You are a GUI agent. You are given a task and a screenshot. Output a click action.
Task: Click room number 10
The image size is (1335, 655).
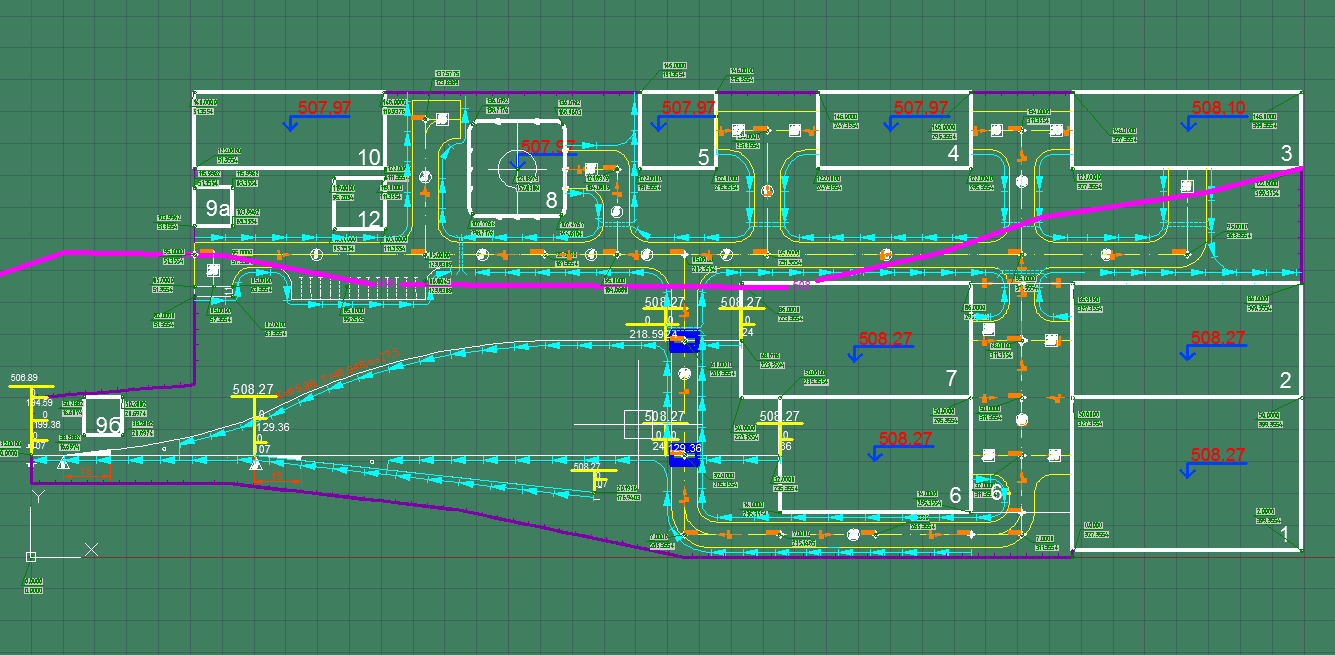pos(369,157)
